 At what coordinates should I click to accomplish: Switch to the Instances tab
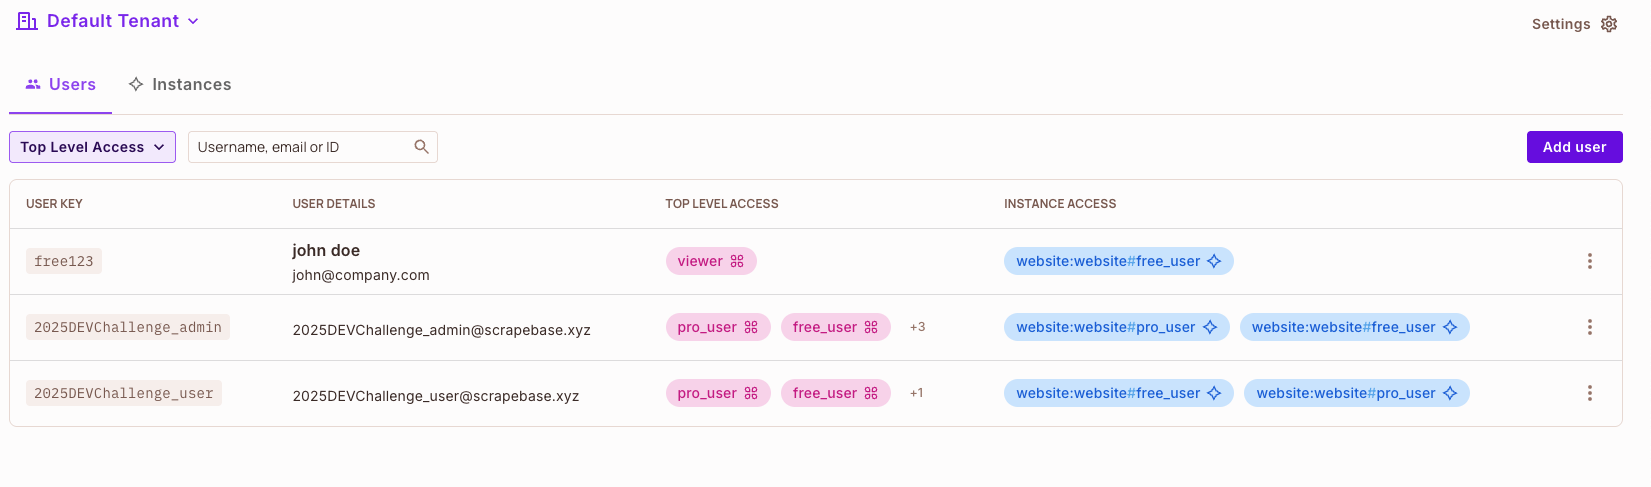point(180,85)
